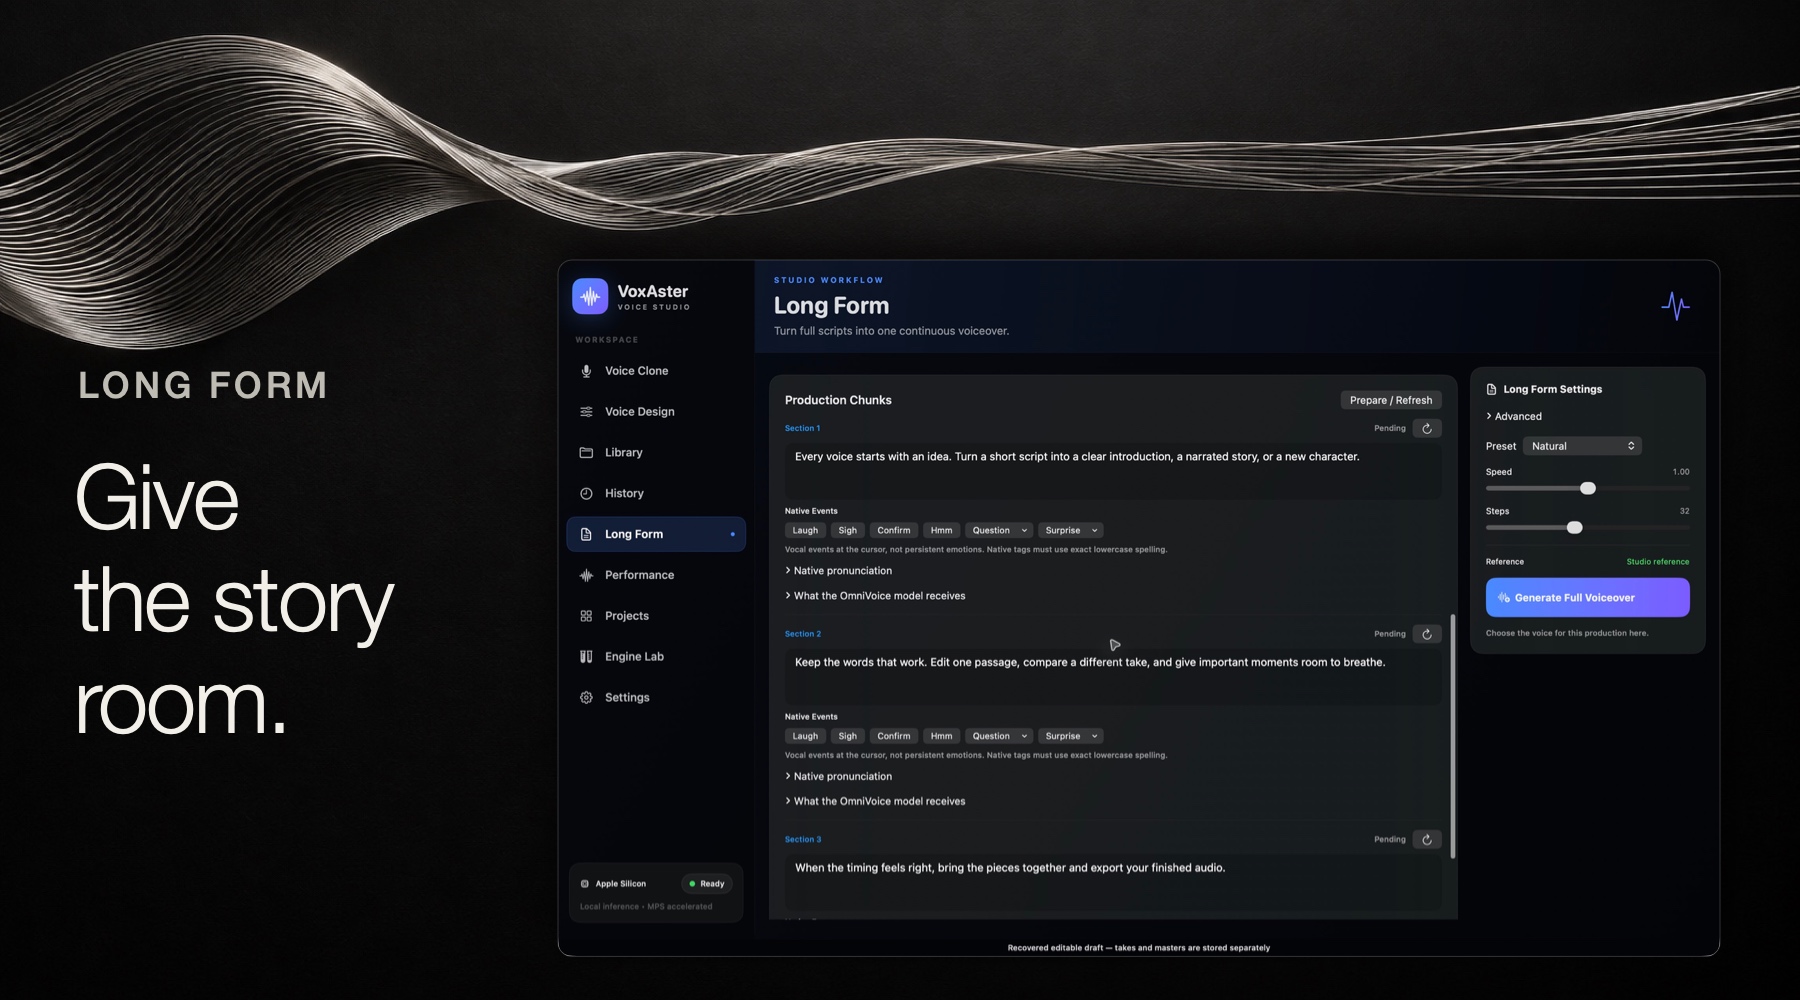
Task: Click the microphone icon beside Voice Clone
Action: point(586,371)
